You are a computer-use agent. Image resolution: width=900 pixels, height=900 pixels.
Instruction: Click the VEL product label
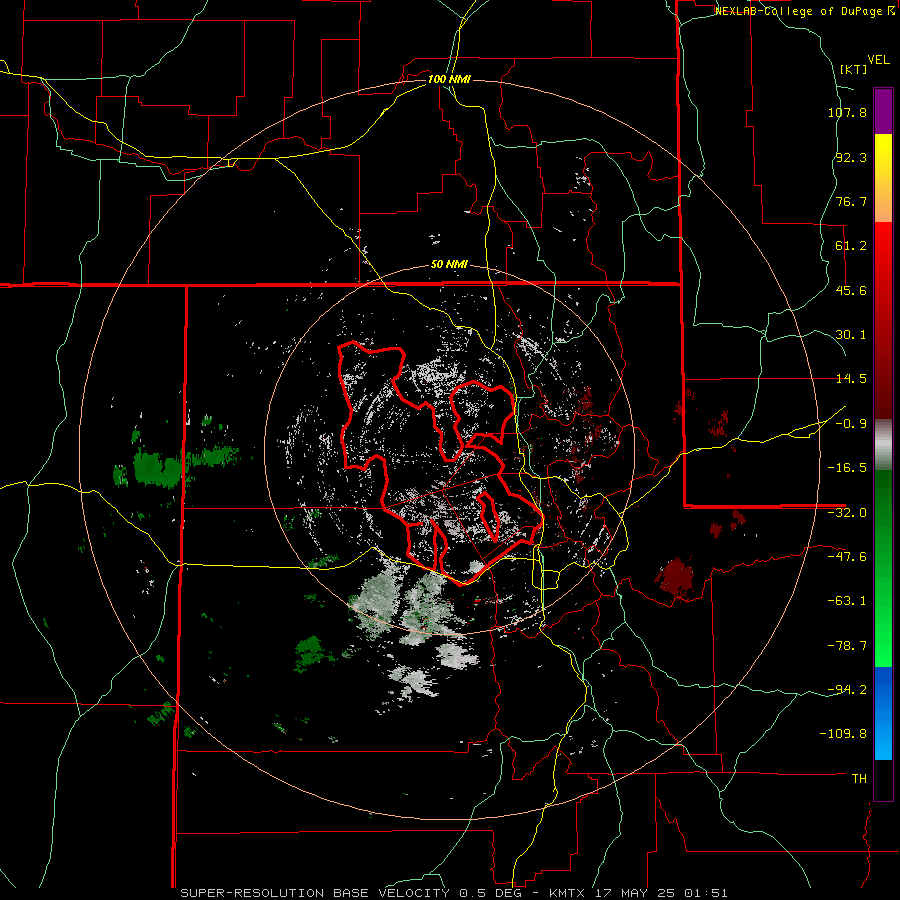[x=878, y=60]
